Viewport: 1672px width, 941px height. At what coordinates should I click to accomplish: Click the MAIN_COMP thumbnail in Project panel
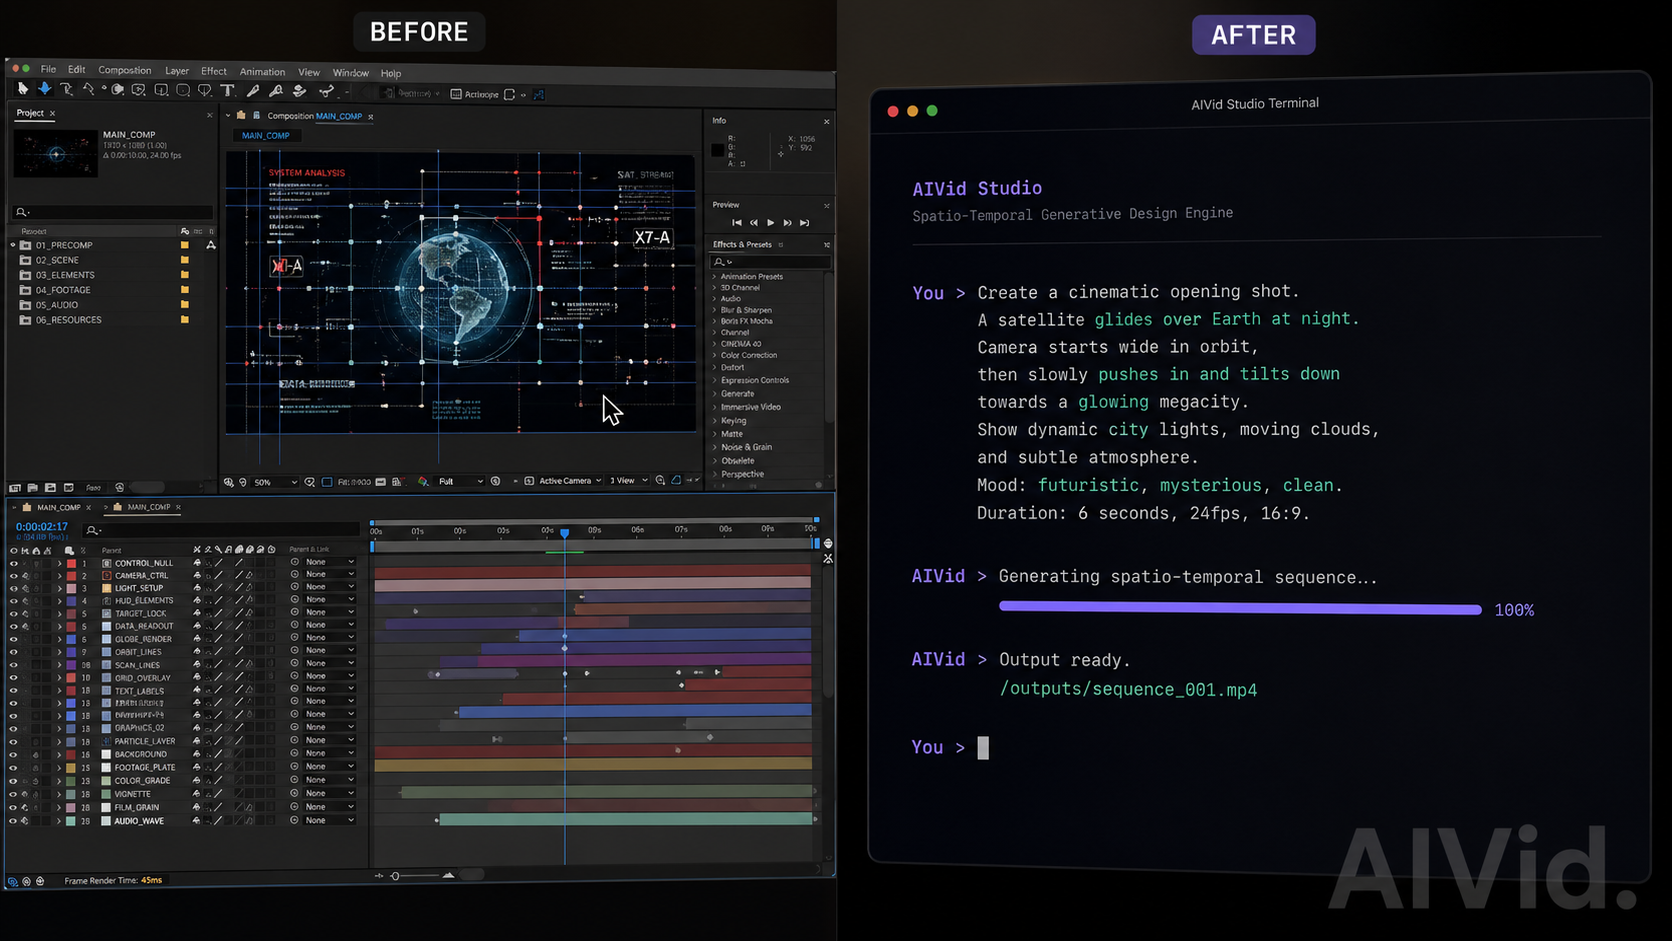[56, 152]
